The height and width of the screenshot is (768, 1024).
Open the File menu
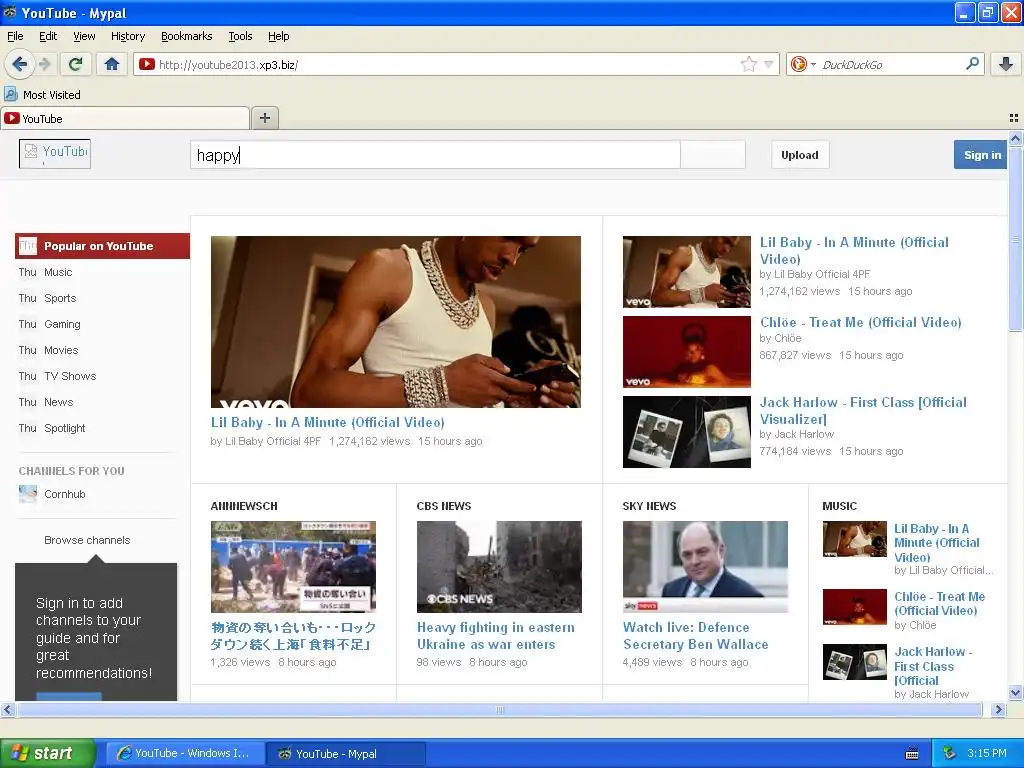tap(15, 36)
